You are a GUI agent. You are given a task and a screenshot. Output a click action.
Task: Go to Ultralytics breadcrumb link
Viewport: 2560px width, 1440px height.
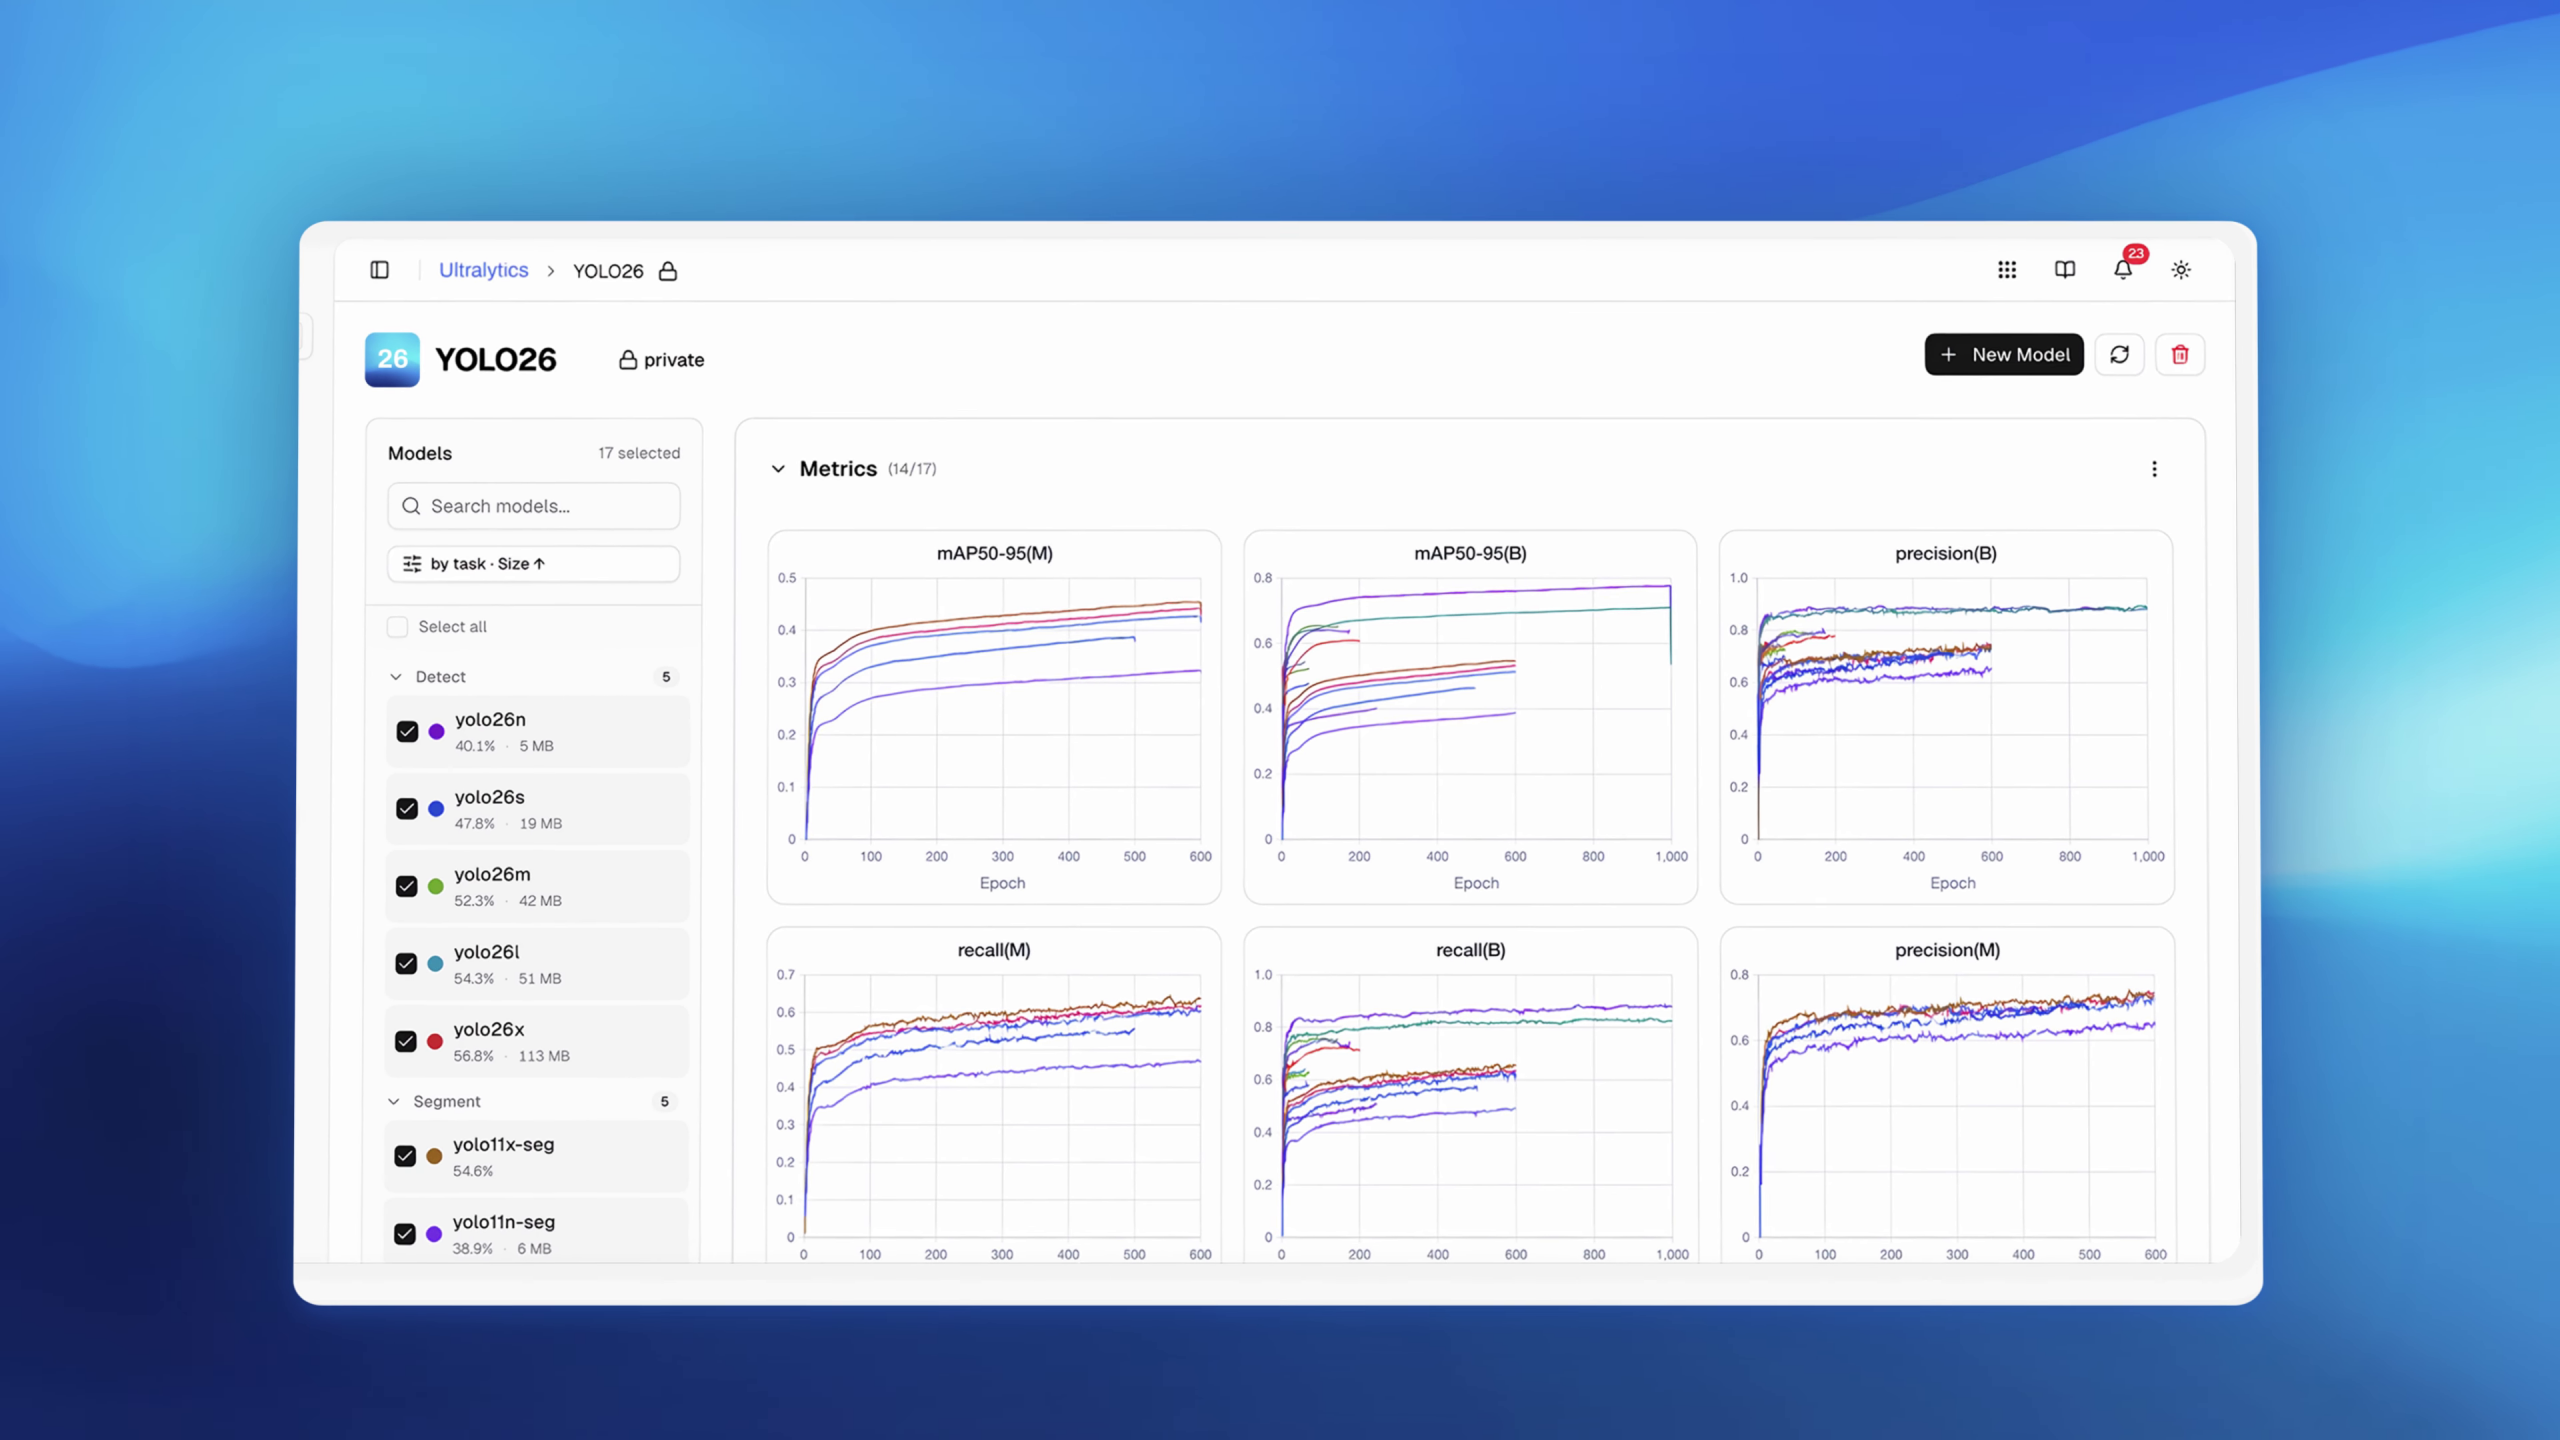click(x=483, y=270)
